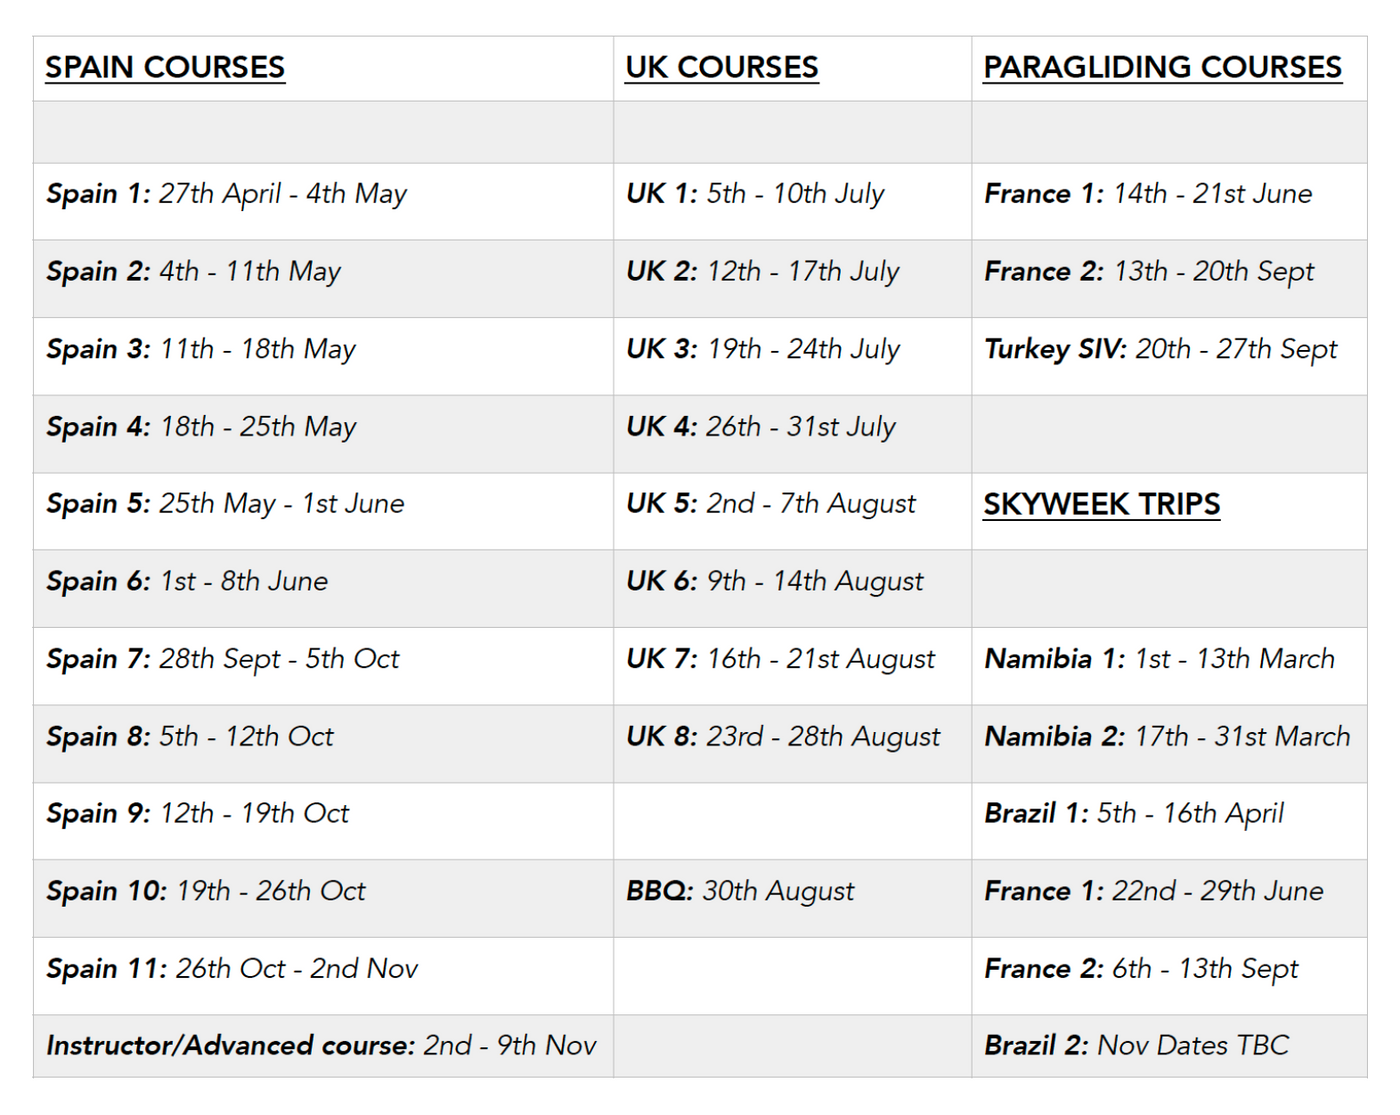Select Turkey SIV 20th - 27th Sept
The height and width of the screenshot is (1115, 1400).
point(1160,349)
